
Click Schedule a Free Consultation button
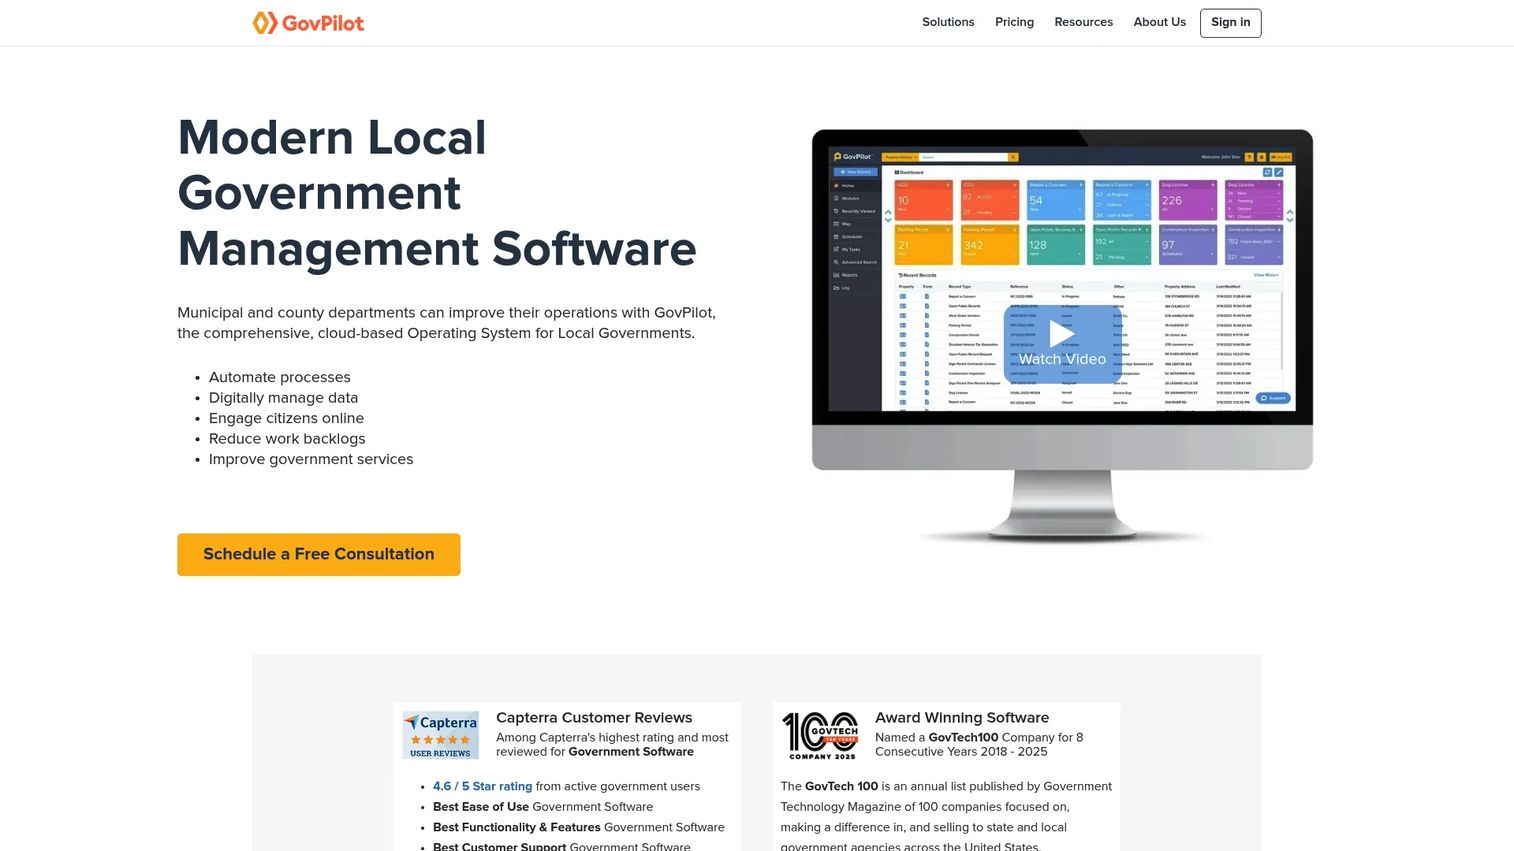point(319,554)
